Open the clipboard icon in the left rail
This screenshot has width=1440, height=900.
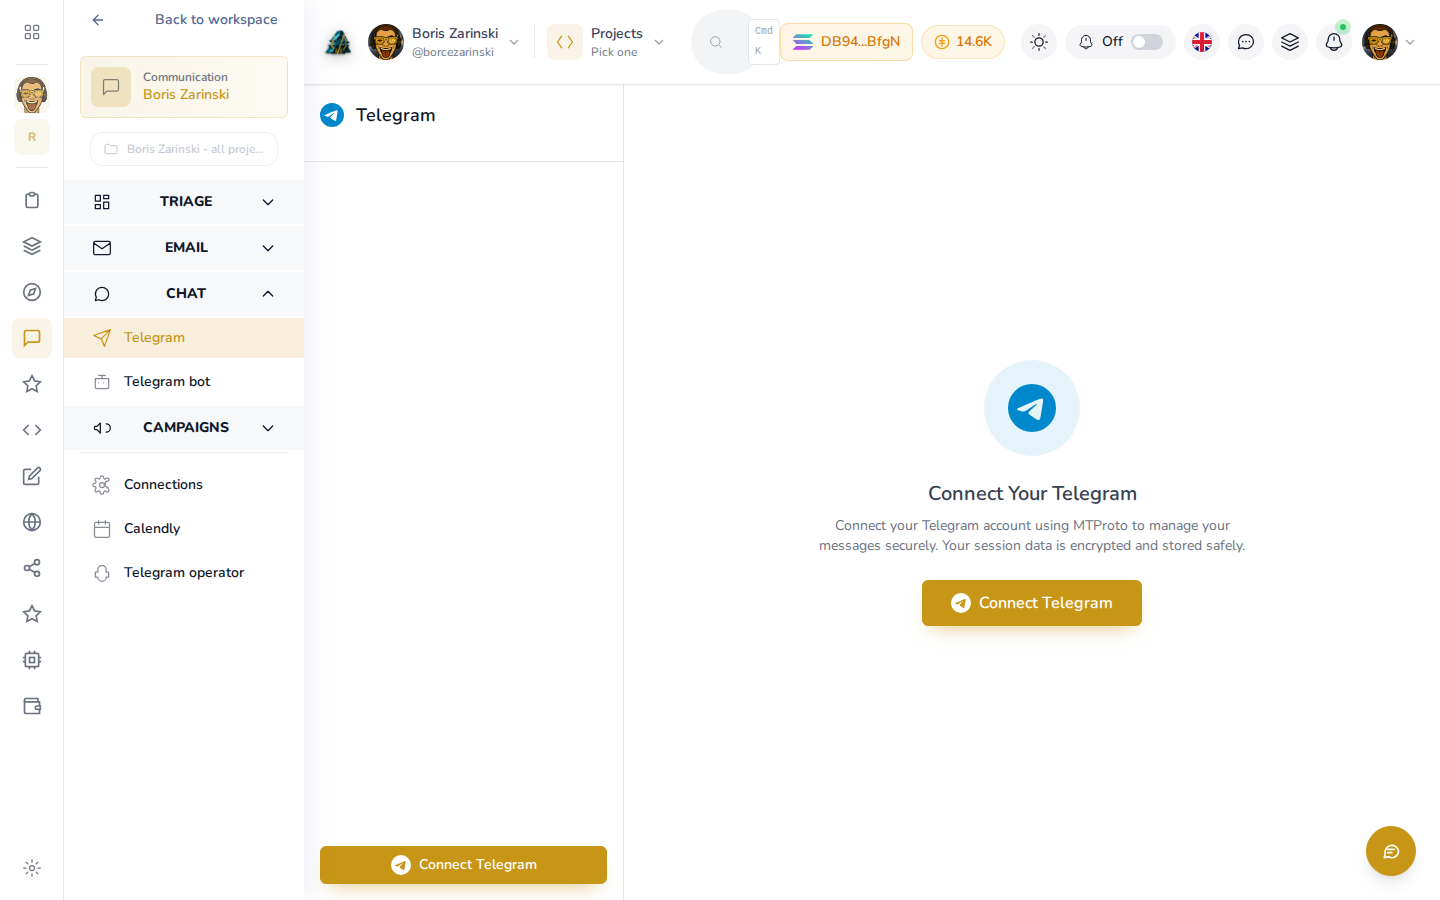(x=32, y=200)
